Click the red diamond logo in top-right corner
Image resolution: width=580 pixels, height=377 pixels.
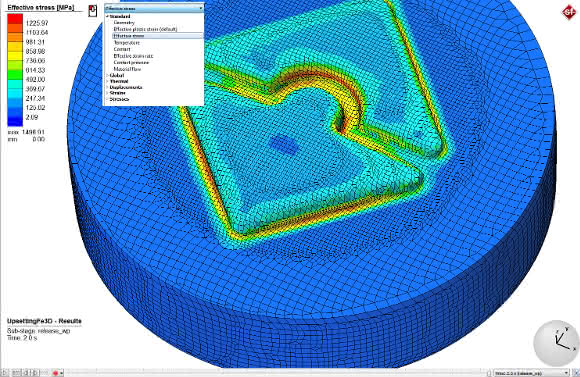click(x=569, y=12)
